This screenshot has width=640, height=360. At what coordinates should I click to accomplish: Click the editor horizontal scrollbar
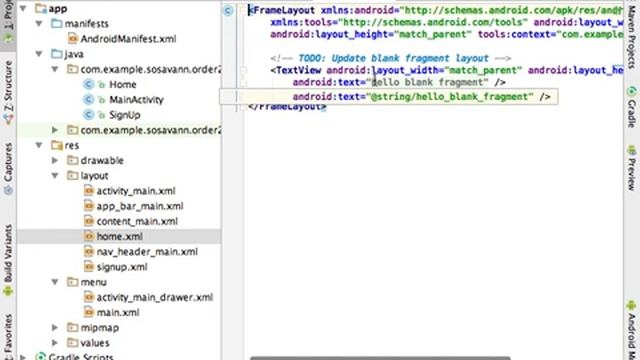380,358
